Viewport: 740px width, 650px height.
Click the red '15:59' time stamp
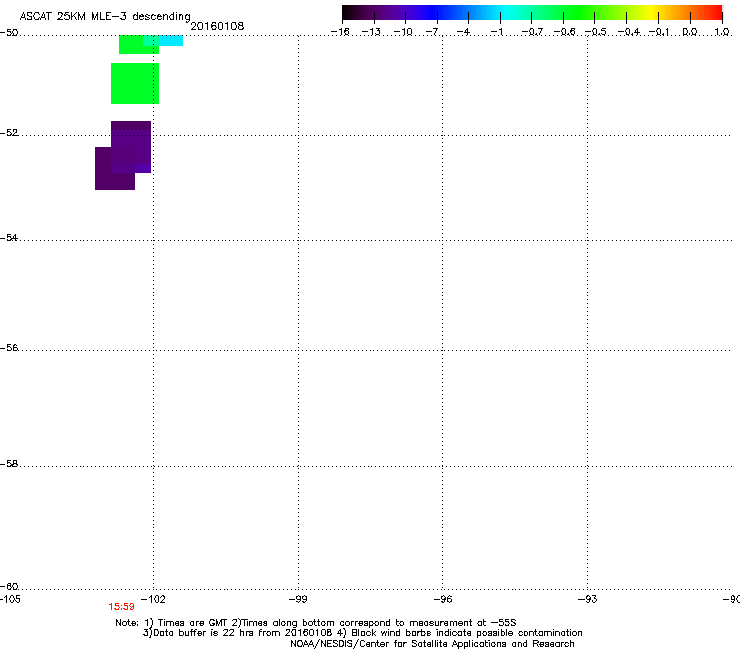click(x=121, y=607)
